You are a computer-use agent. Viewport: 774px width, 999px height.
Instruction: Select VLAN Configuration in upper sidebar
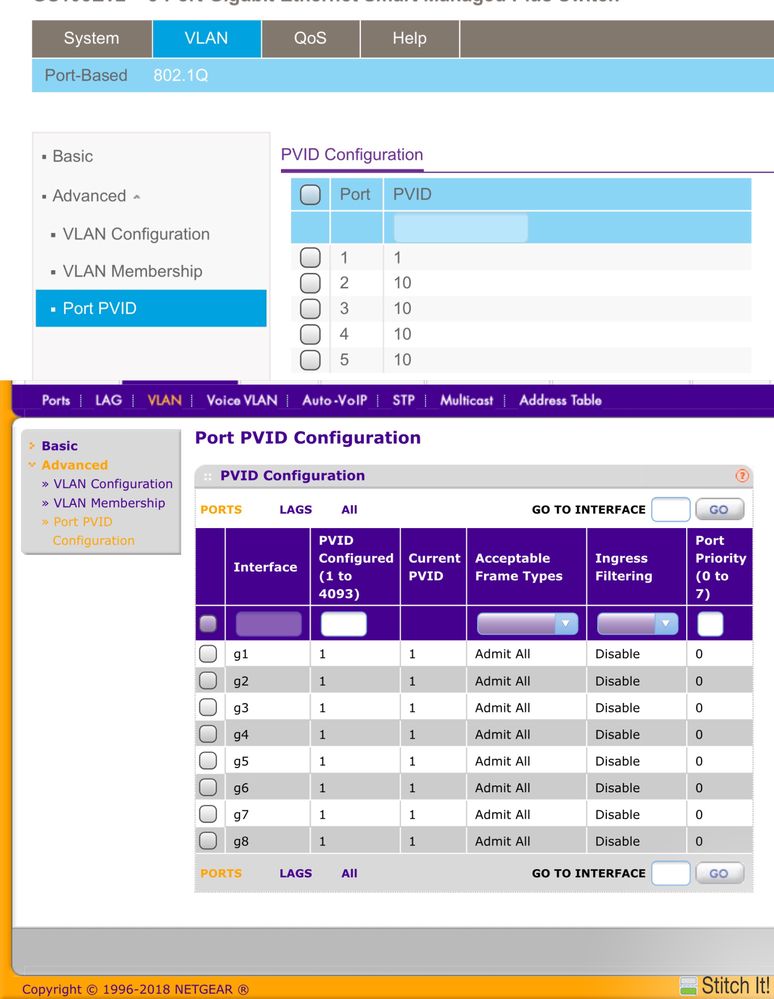point(136,234)
